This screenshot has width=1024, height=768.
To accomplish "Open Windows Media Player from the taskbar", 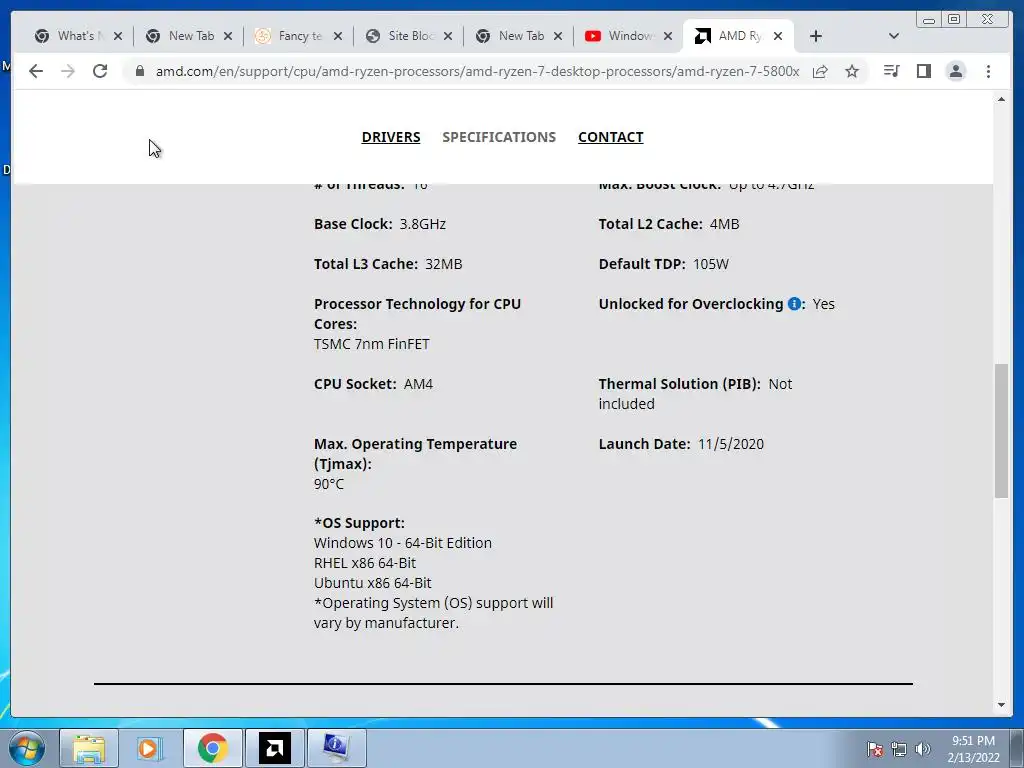I will 150,748.
